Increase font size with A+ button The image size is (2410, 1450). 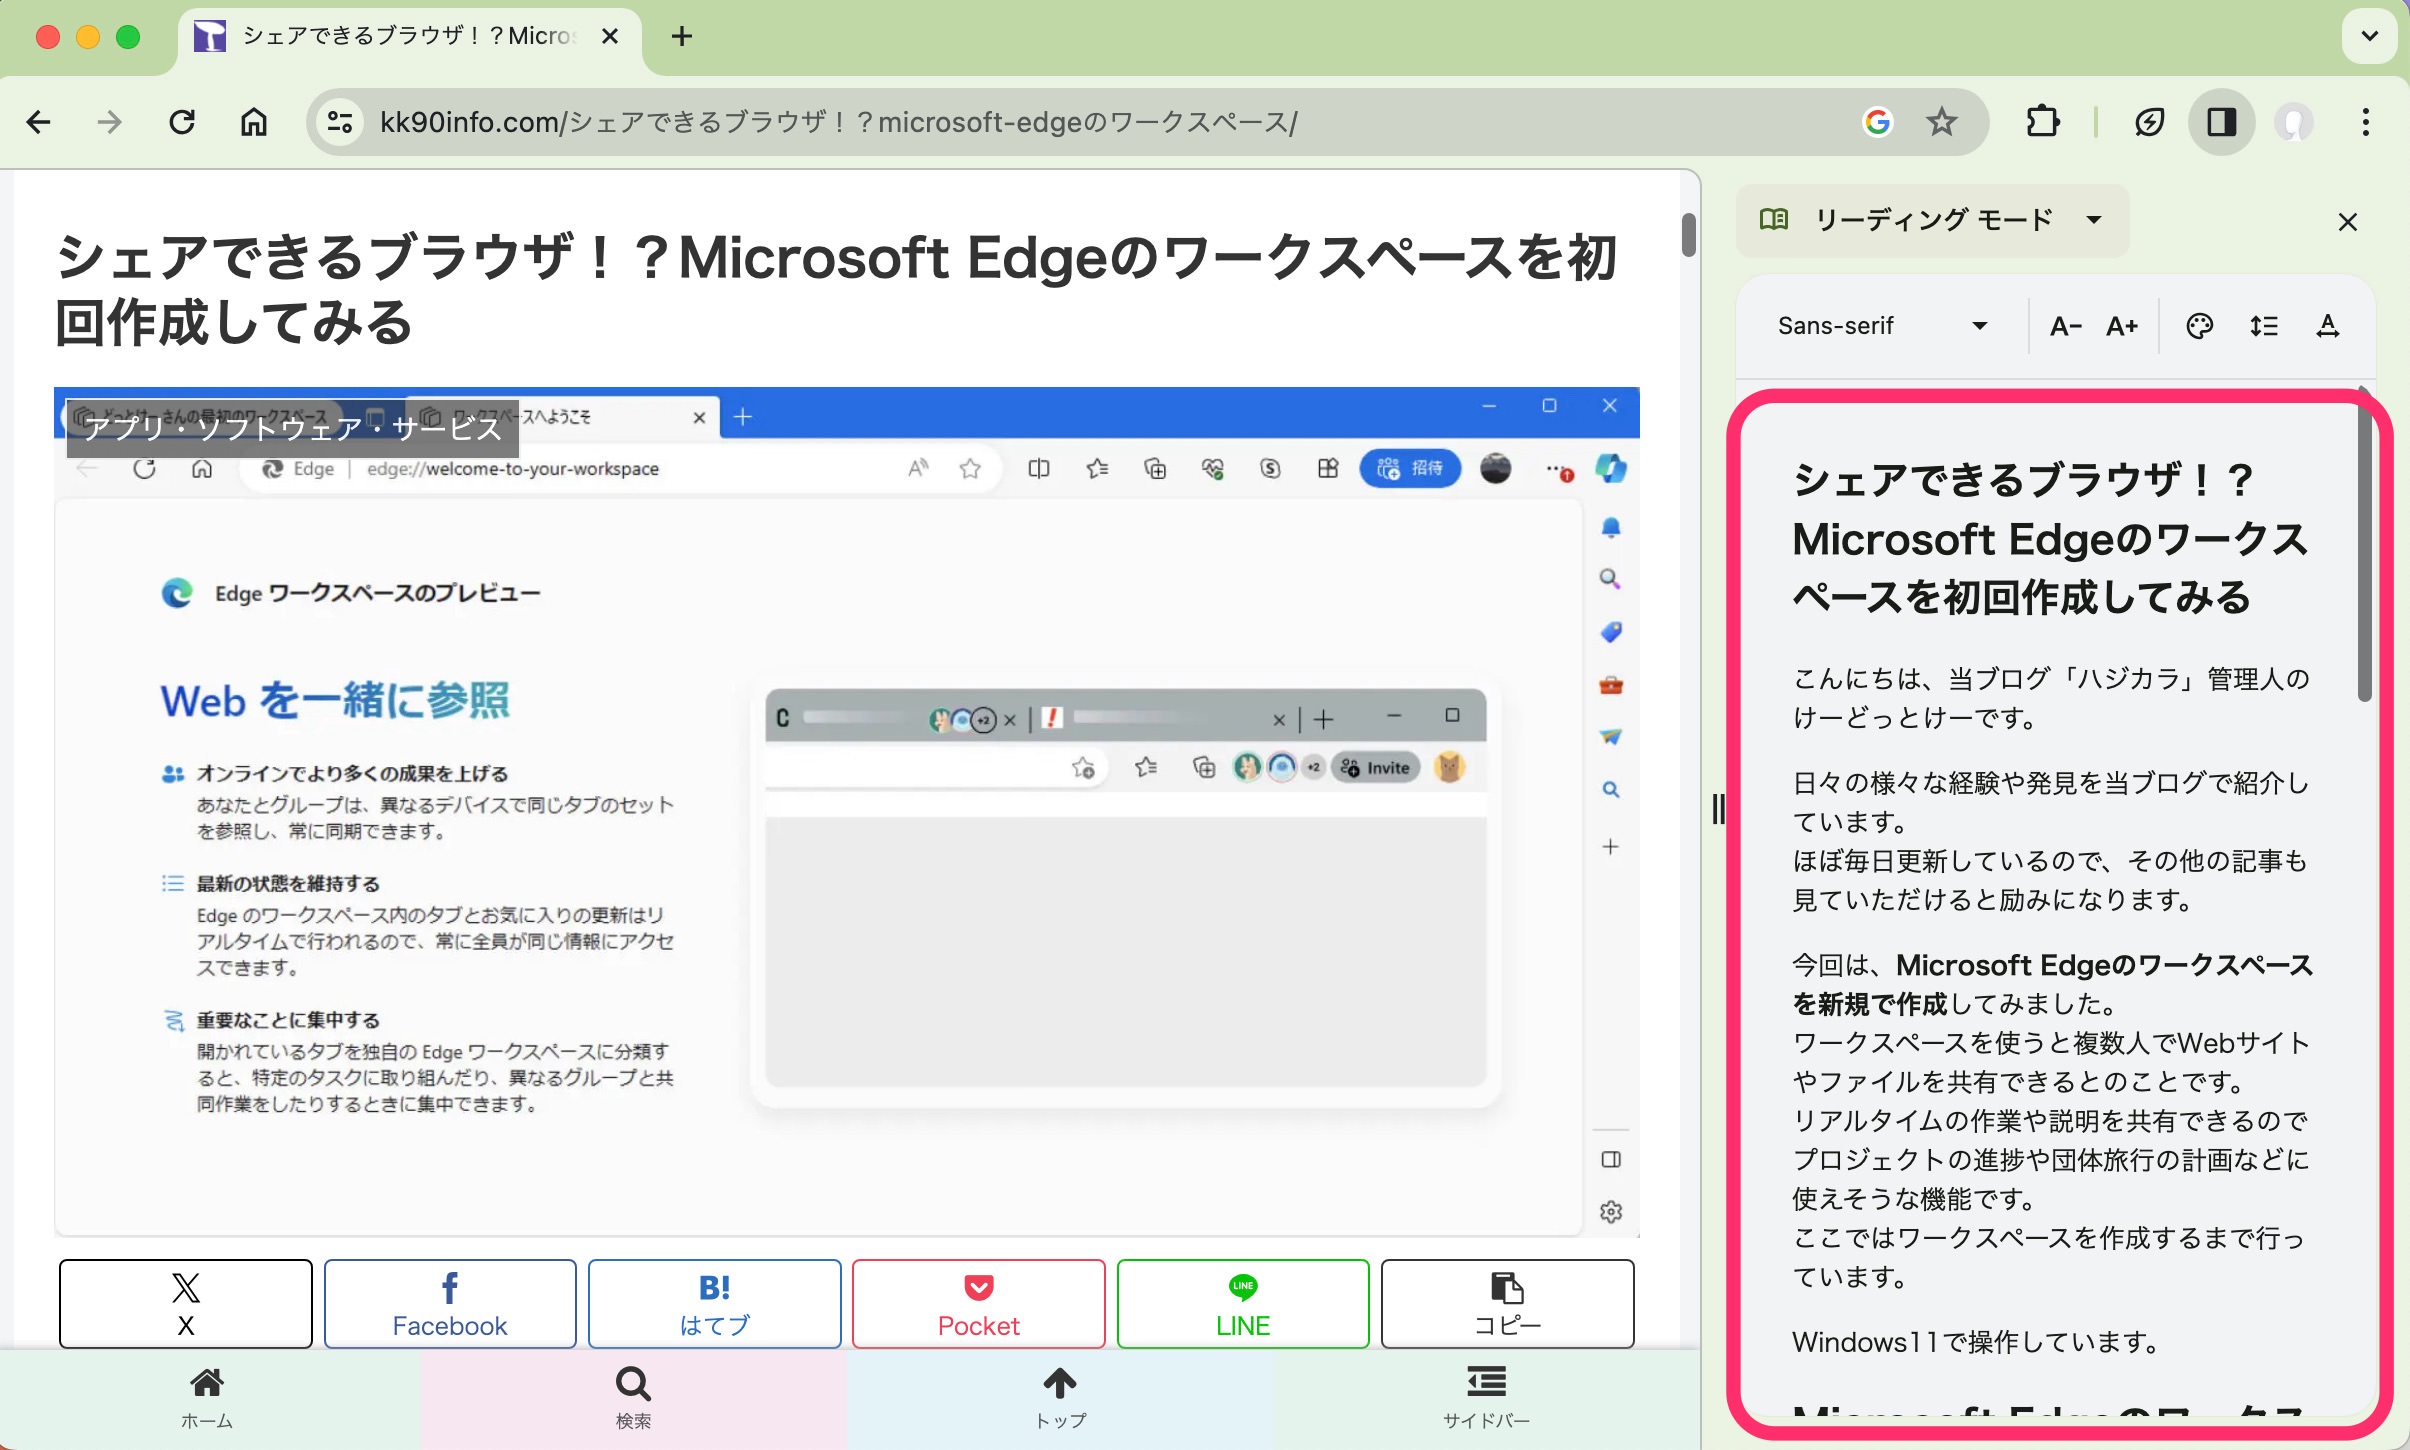tap(2121, 326)
